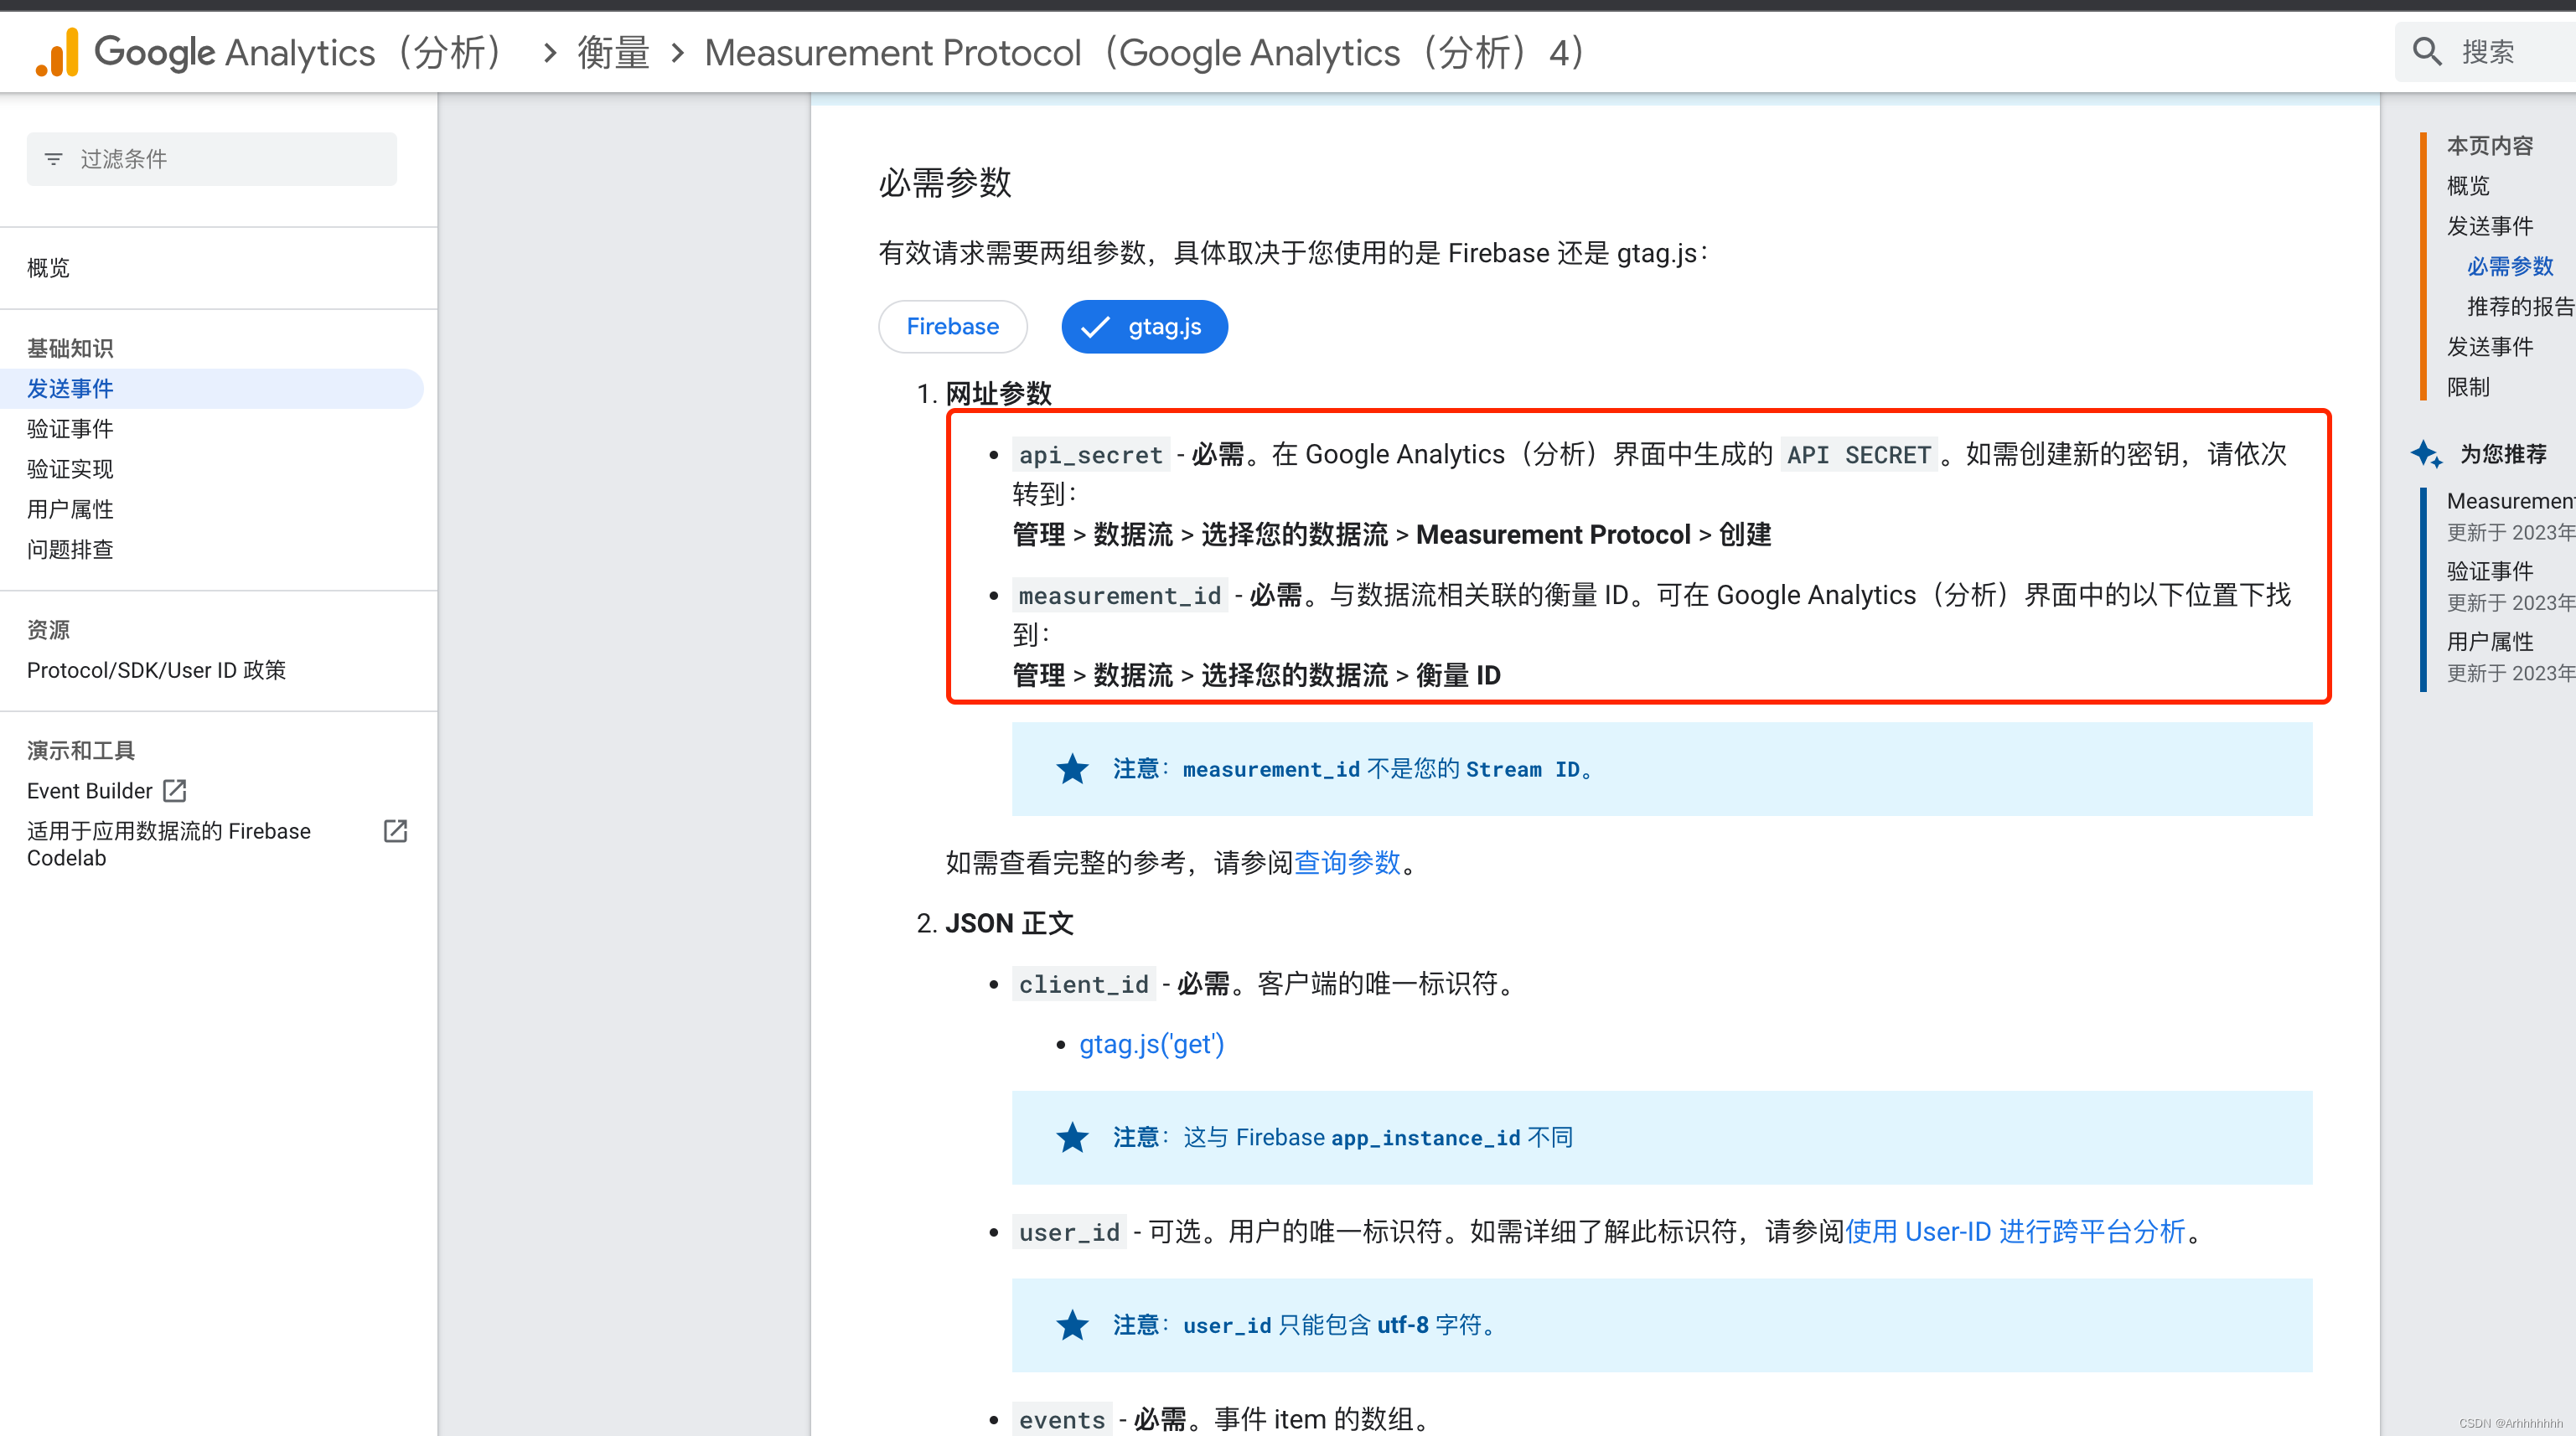The width and height of the screenshot is (2576, 1436).
Task: Click the 必需参数 section heading
Action: tap(945, 183)
